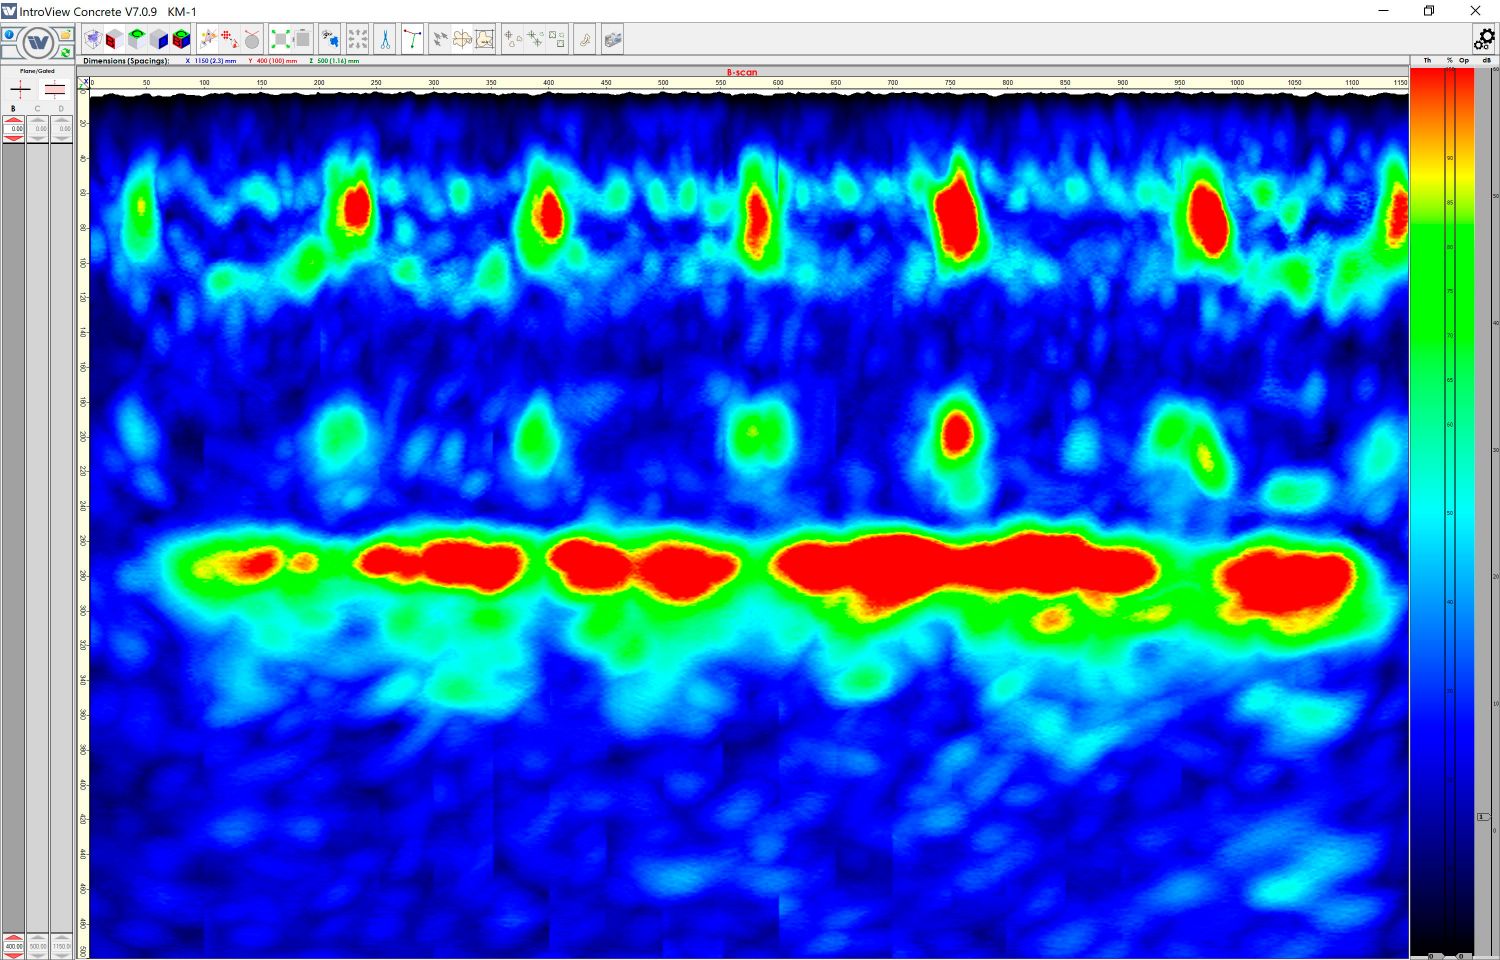Select the scissors cut tool
Image resolution: width=1500 pixels, height=960 pixels.
[385, 40]
